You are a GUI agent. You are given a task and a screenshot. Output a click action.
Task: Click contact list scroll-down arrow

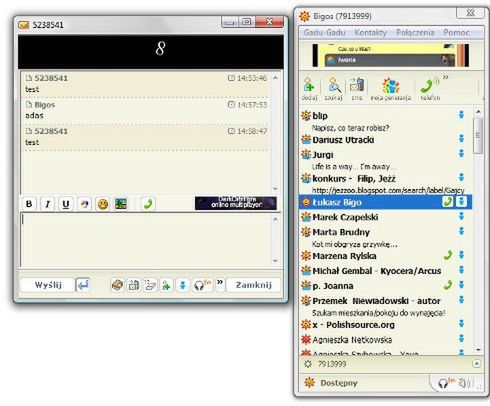(x=479, y=350)
